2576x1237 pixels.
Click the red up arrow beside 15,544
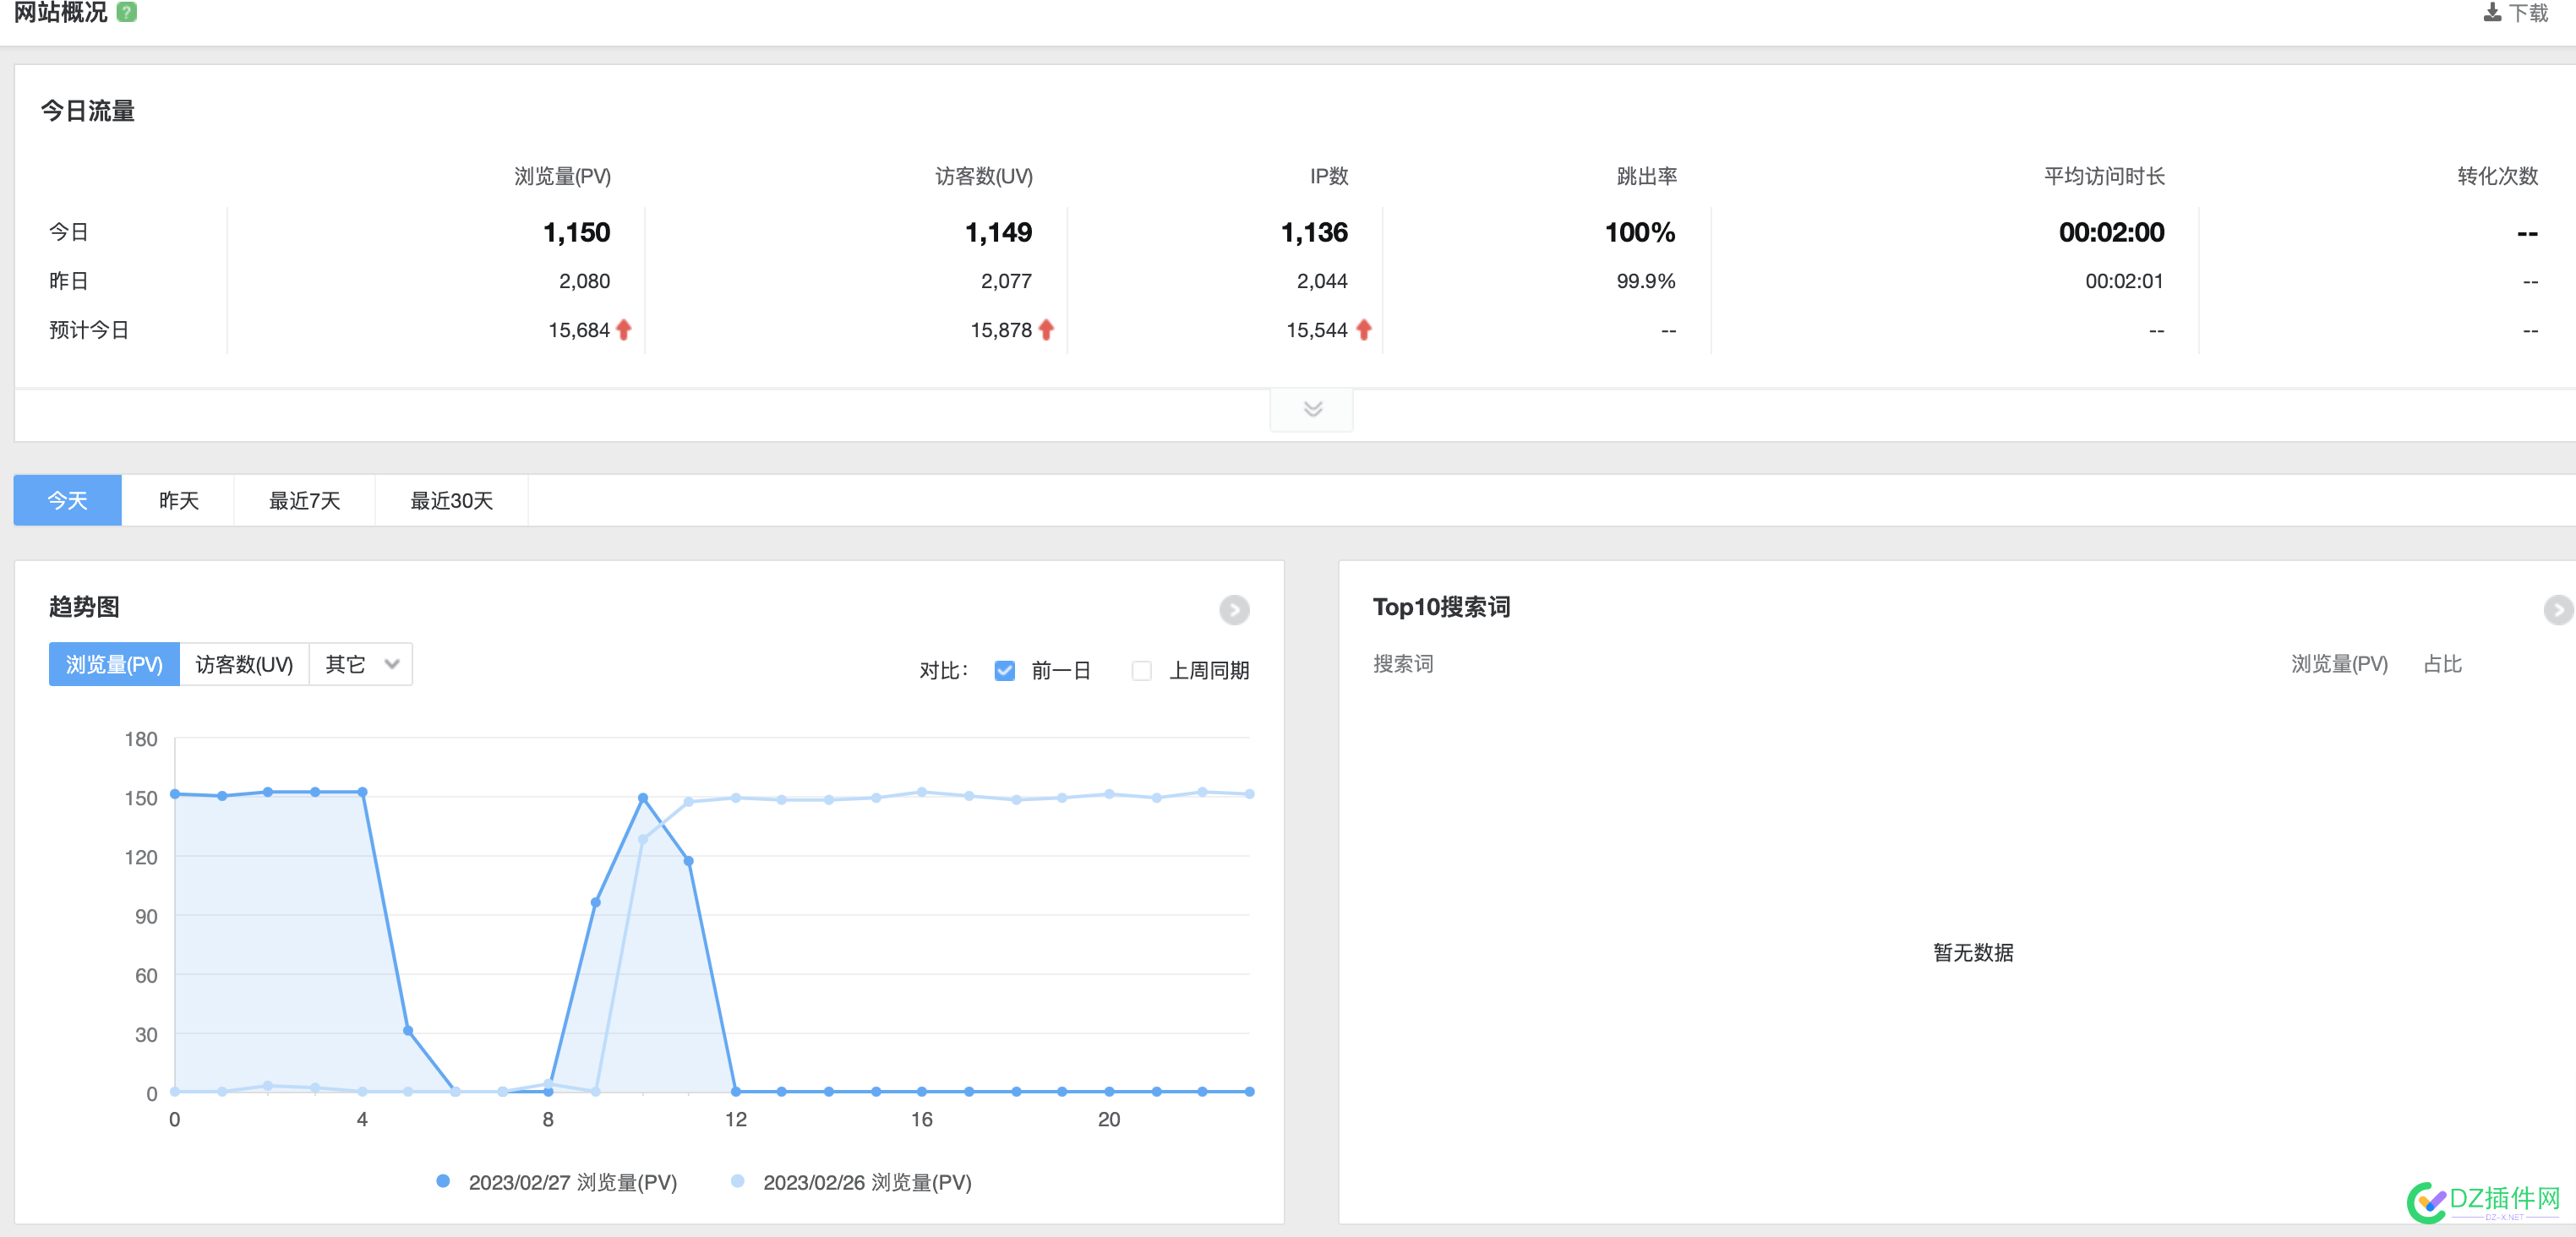click(x=1364, y=329)
